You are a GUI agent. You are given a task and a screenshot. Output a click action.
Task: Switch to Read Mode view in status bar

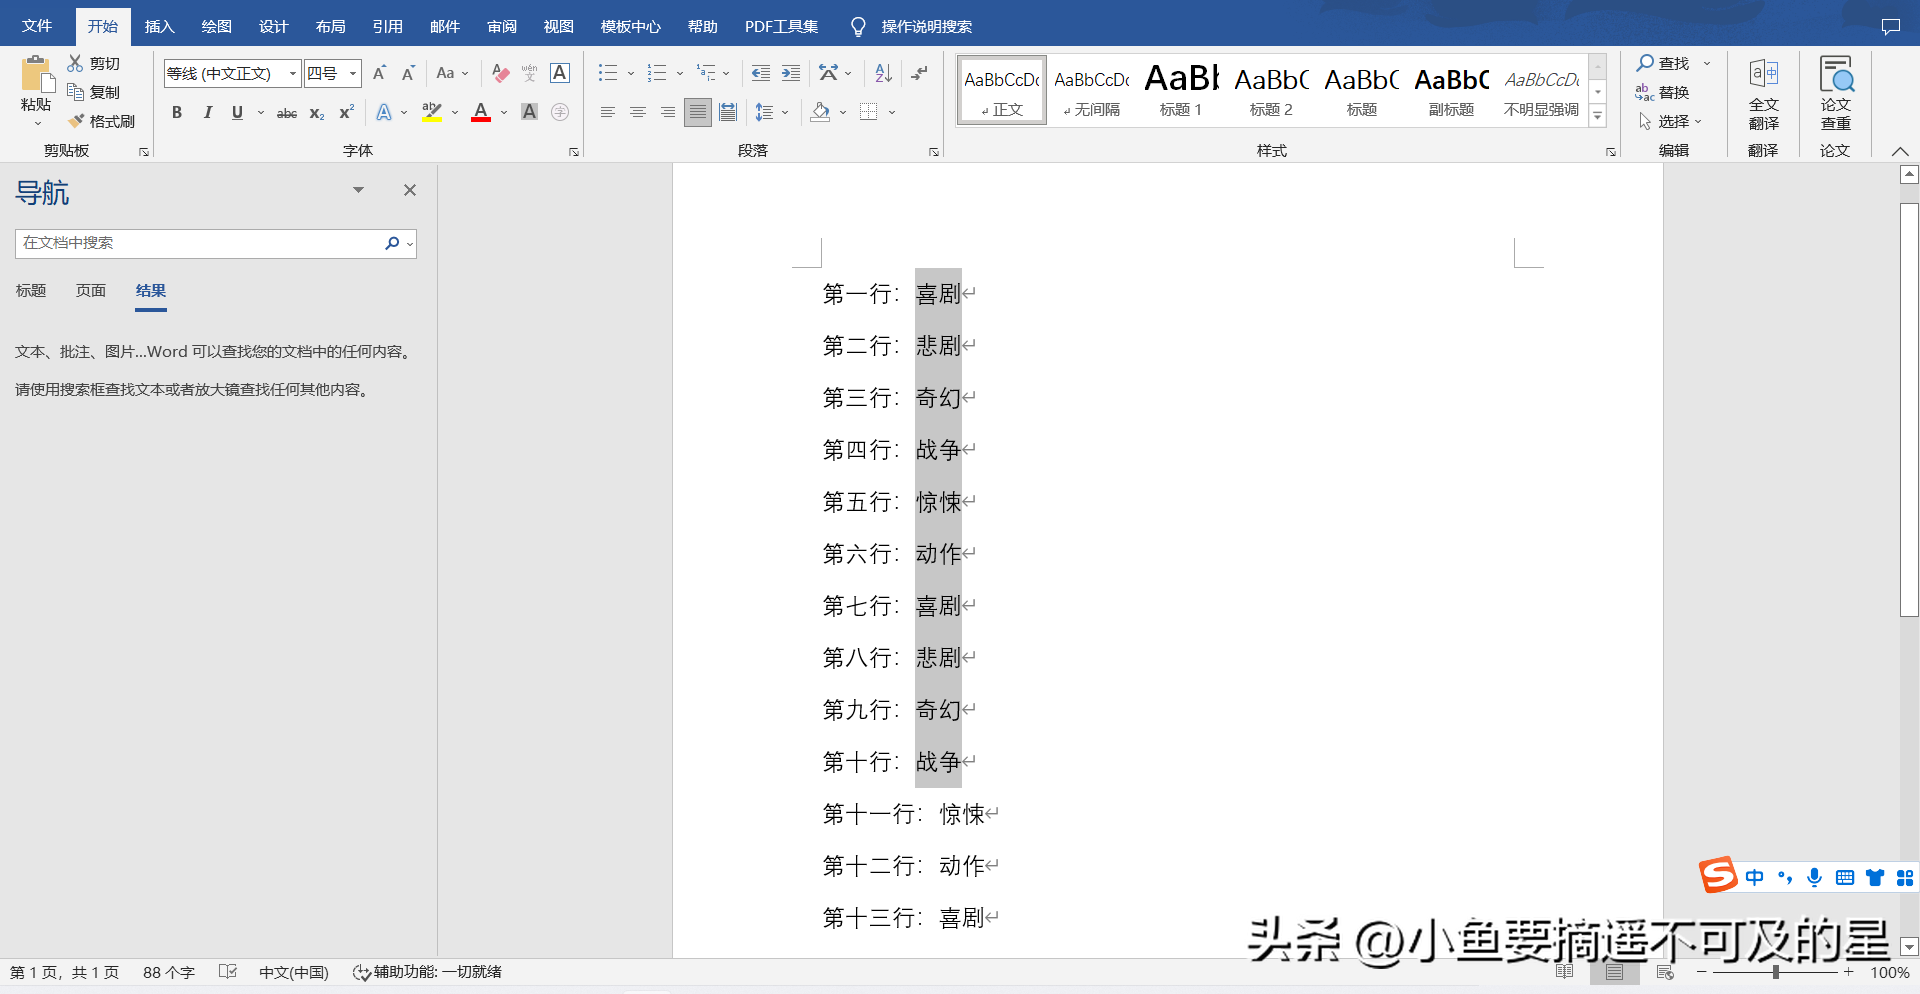(1565, 972)
